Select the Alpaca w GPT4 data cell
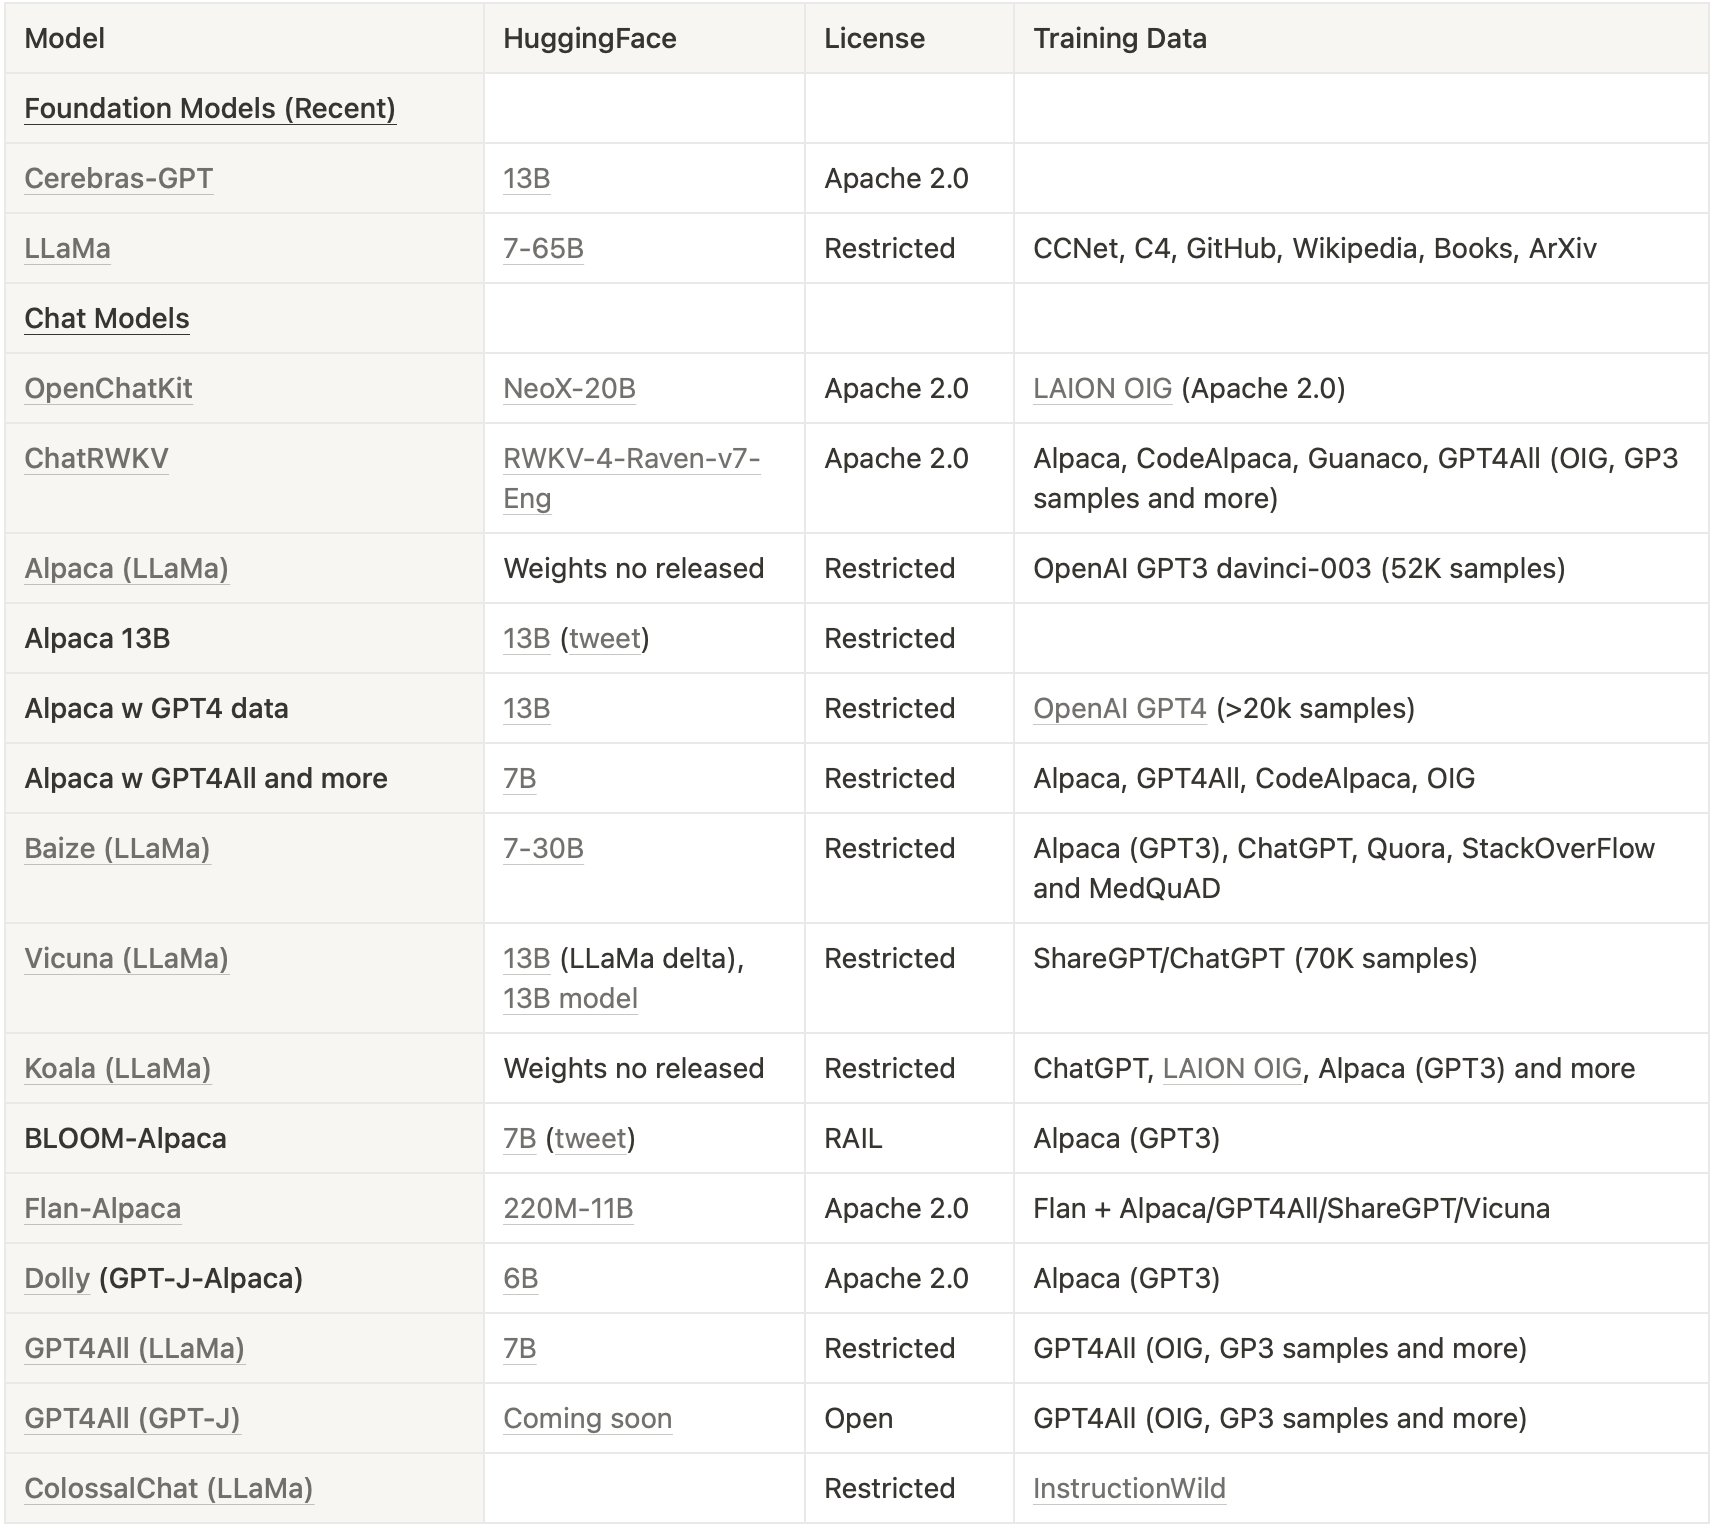Viewport: 1714px width, 1530px height. [244, 708]
